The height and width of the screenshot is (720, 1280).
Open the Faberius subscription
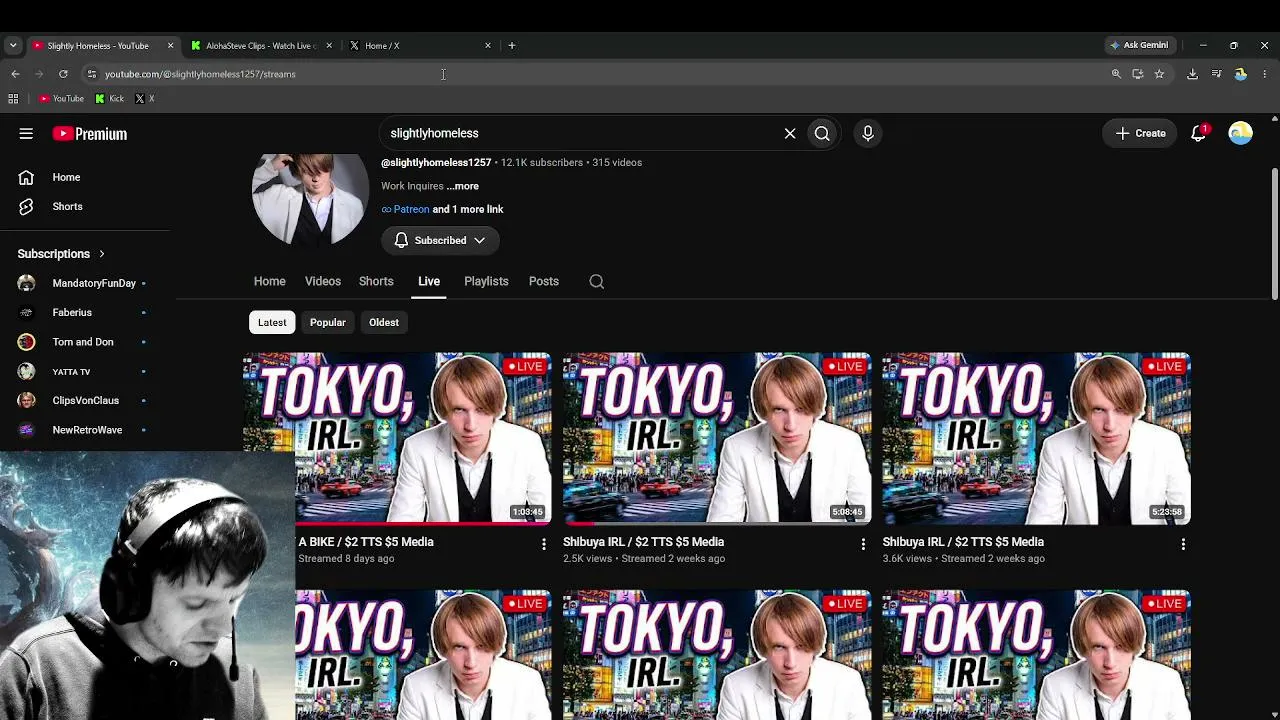pyautogui.click(x=85, y=312)
